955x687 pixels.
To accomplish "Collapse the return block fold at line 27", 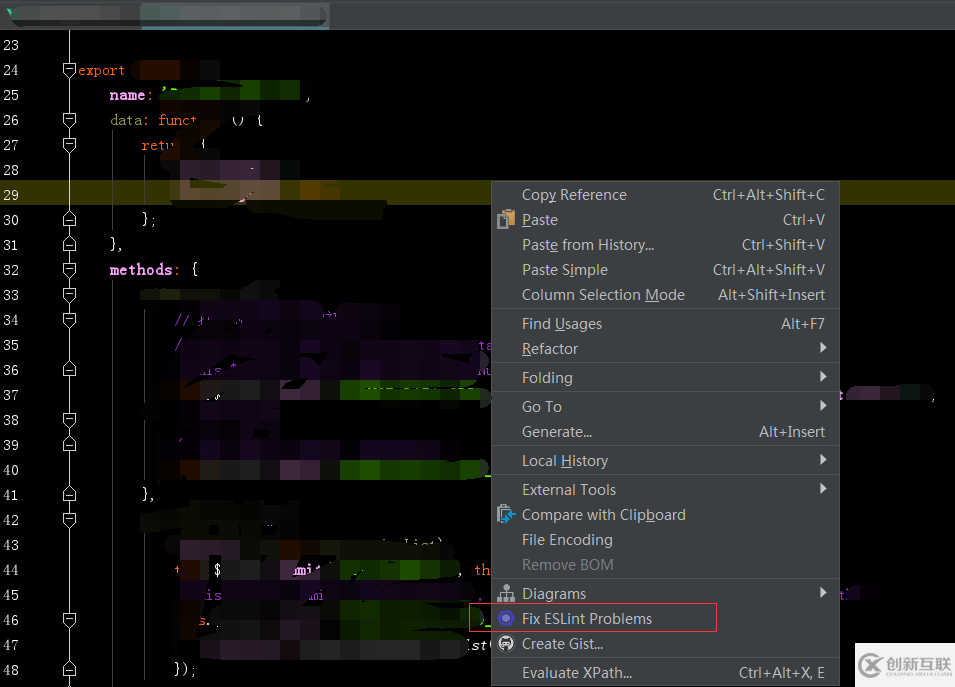I will pos(69,145).
